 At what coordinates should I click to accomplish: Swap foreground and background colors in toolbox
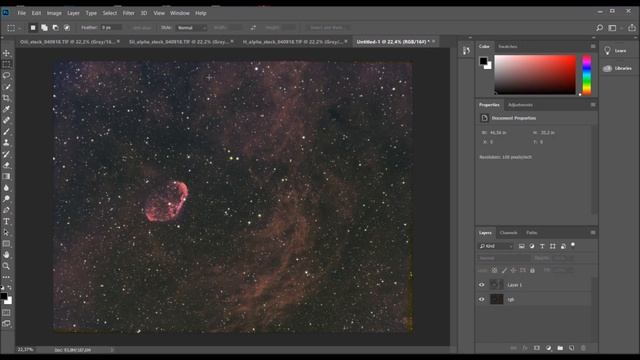click(10, 287)
